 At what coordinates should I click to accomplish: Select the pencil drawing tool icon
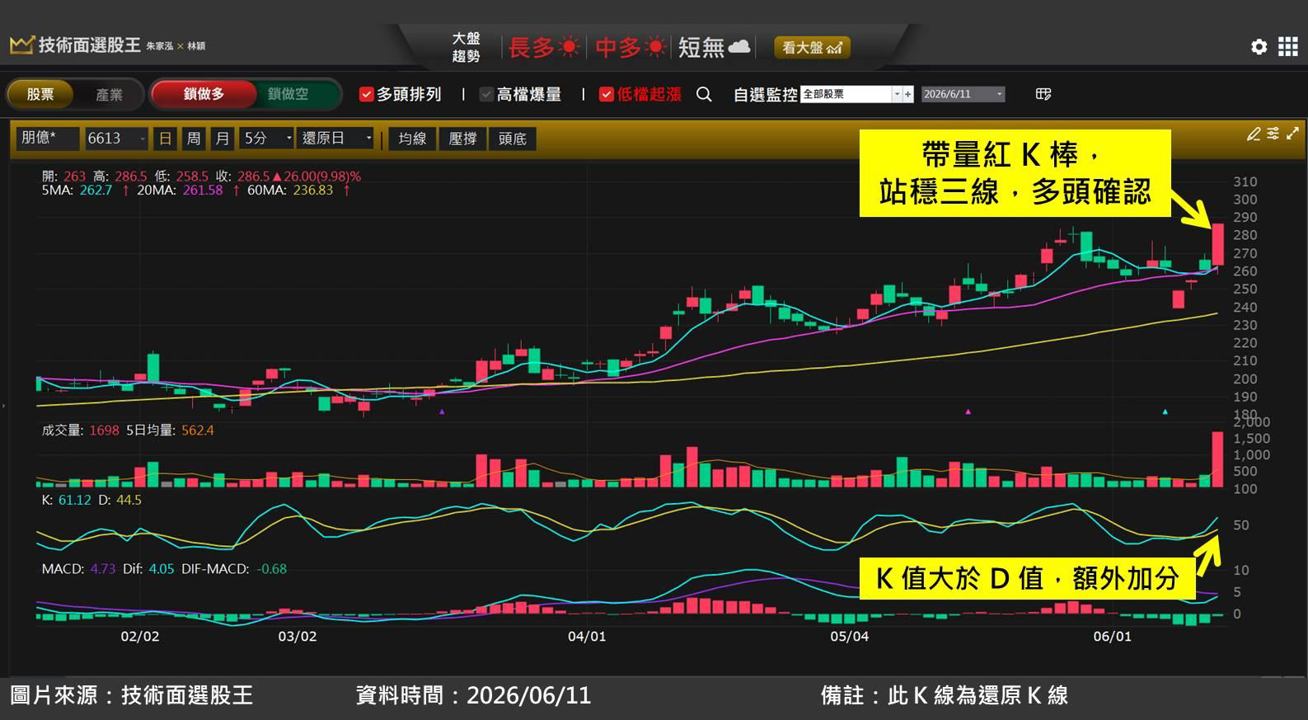tap(1253, 133)
